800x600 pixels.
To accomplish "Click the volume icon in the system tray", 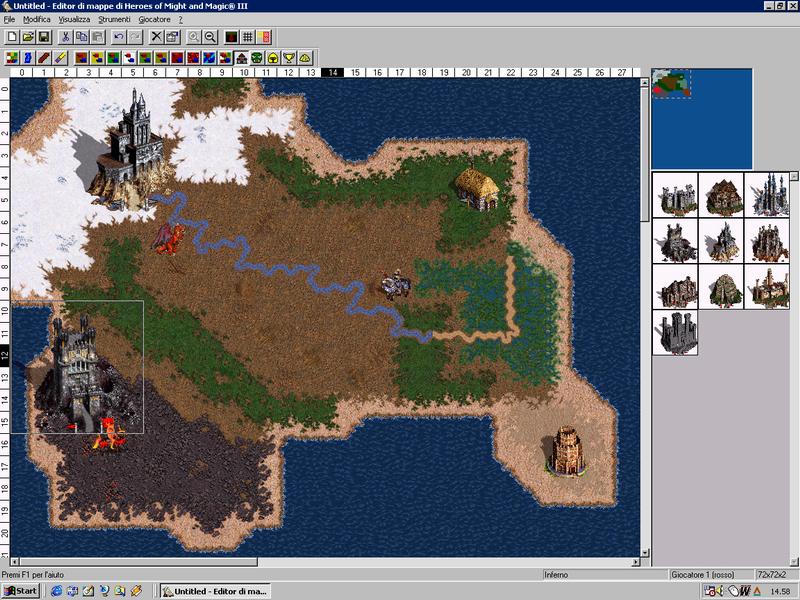I will 718,589.
